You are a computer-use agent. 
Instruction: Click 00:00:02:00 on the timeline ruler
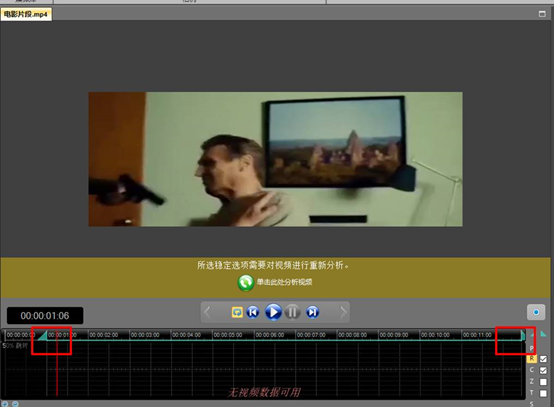pyautogui.click(x=104, y=335)
